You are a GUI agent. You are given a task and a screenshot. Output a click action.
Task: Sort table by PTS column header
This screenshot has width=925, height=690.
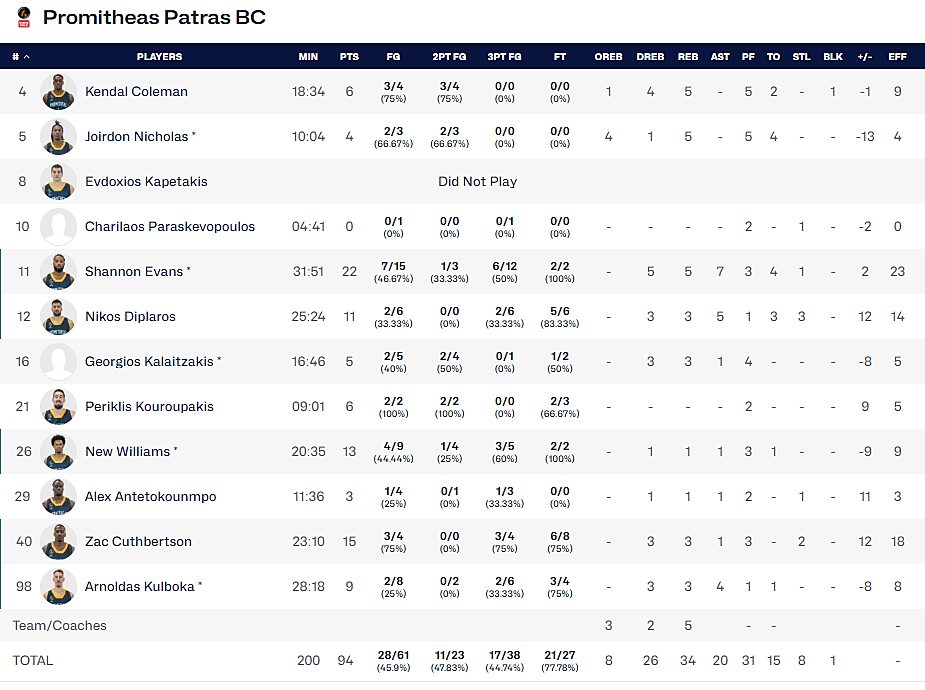[349, 57]
